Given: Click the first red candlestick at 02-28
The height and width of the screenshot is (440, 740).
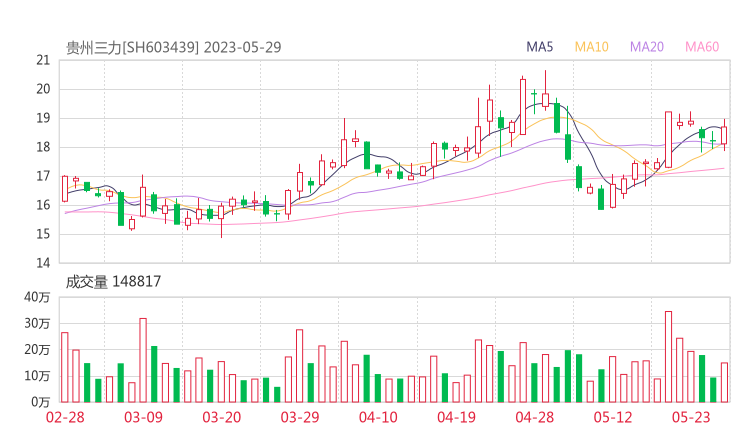Looking at the screenshot, I should click(65, 188).
